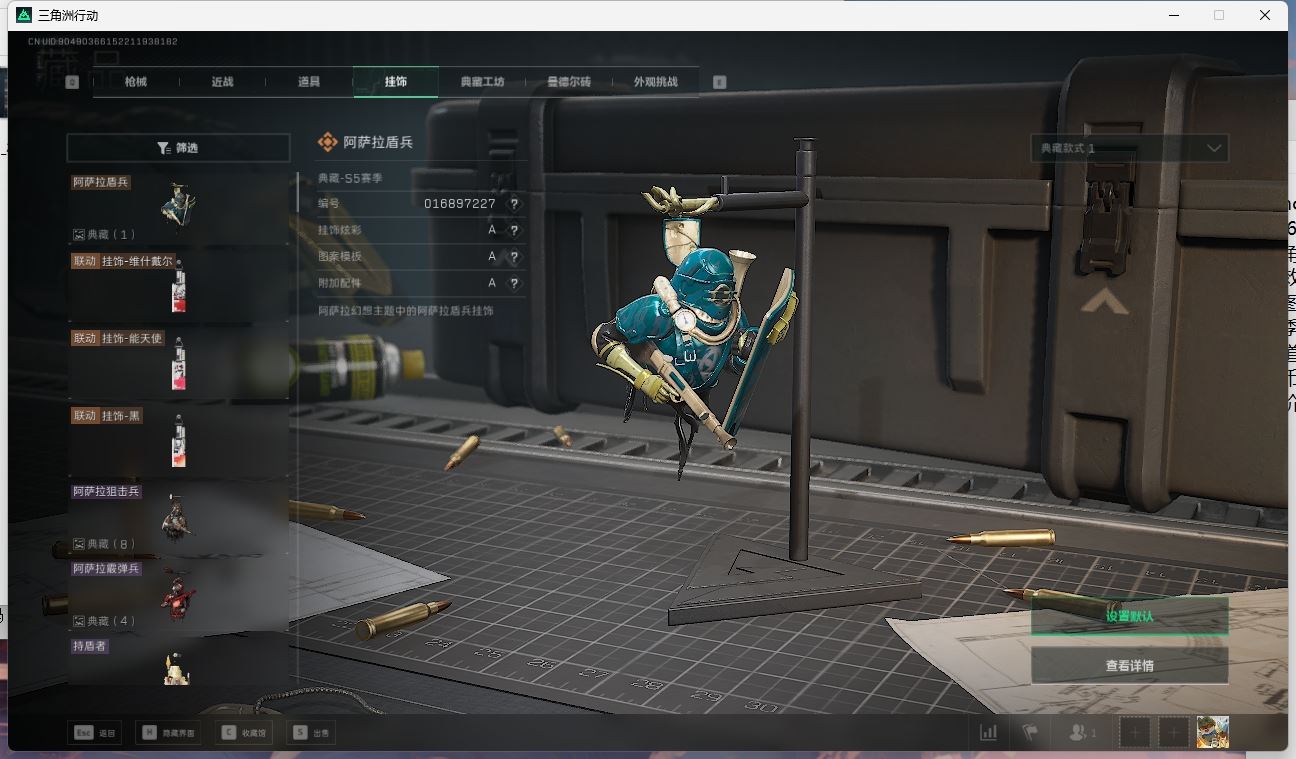
Task: Click the help icon for 附加配件
Action: point(514,284)
